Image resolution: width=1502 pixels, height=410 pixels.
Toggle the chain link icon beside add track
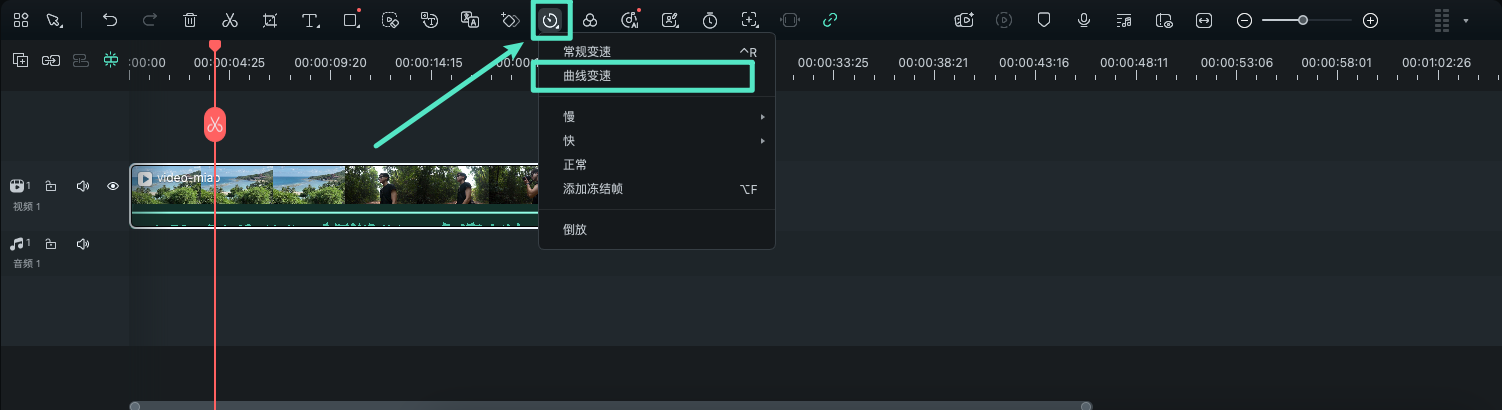pos(51,60)
